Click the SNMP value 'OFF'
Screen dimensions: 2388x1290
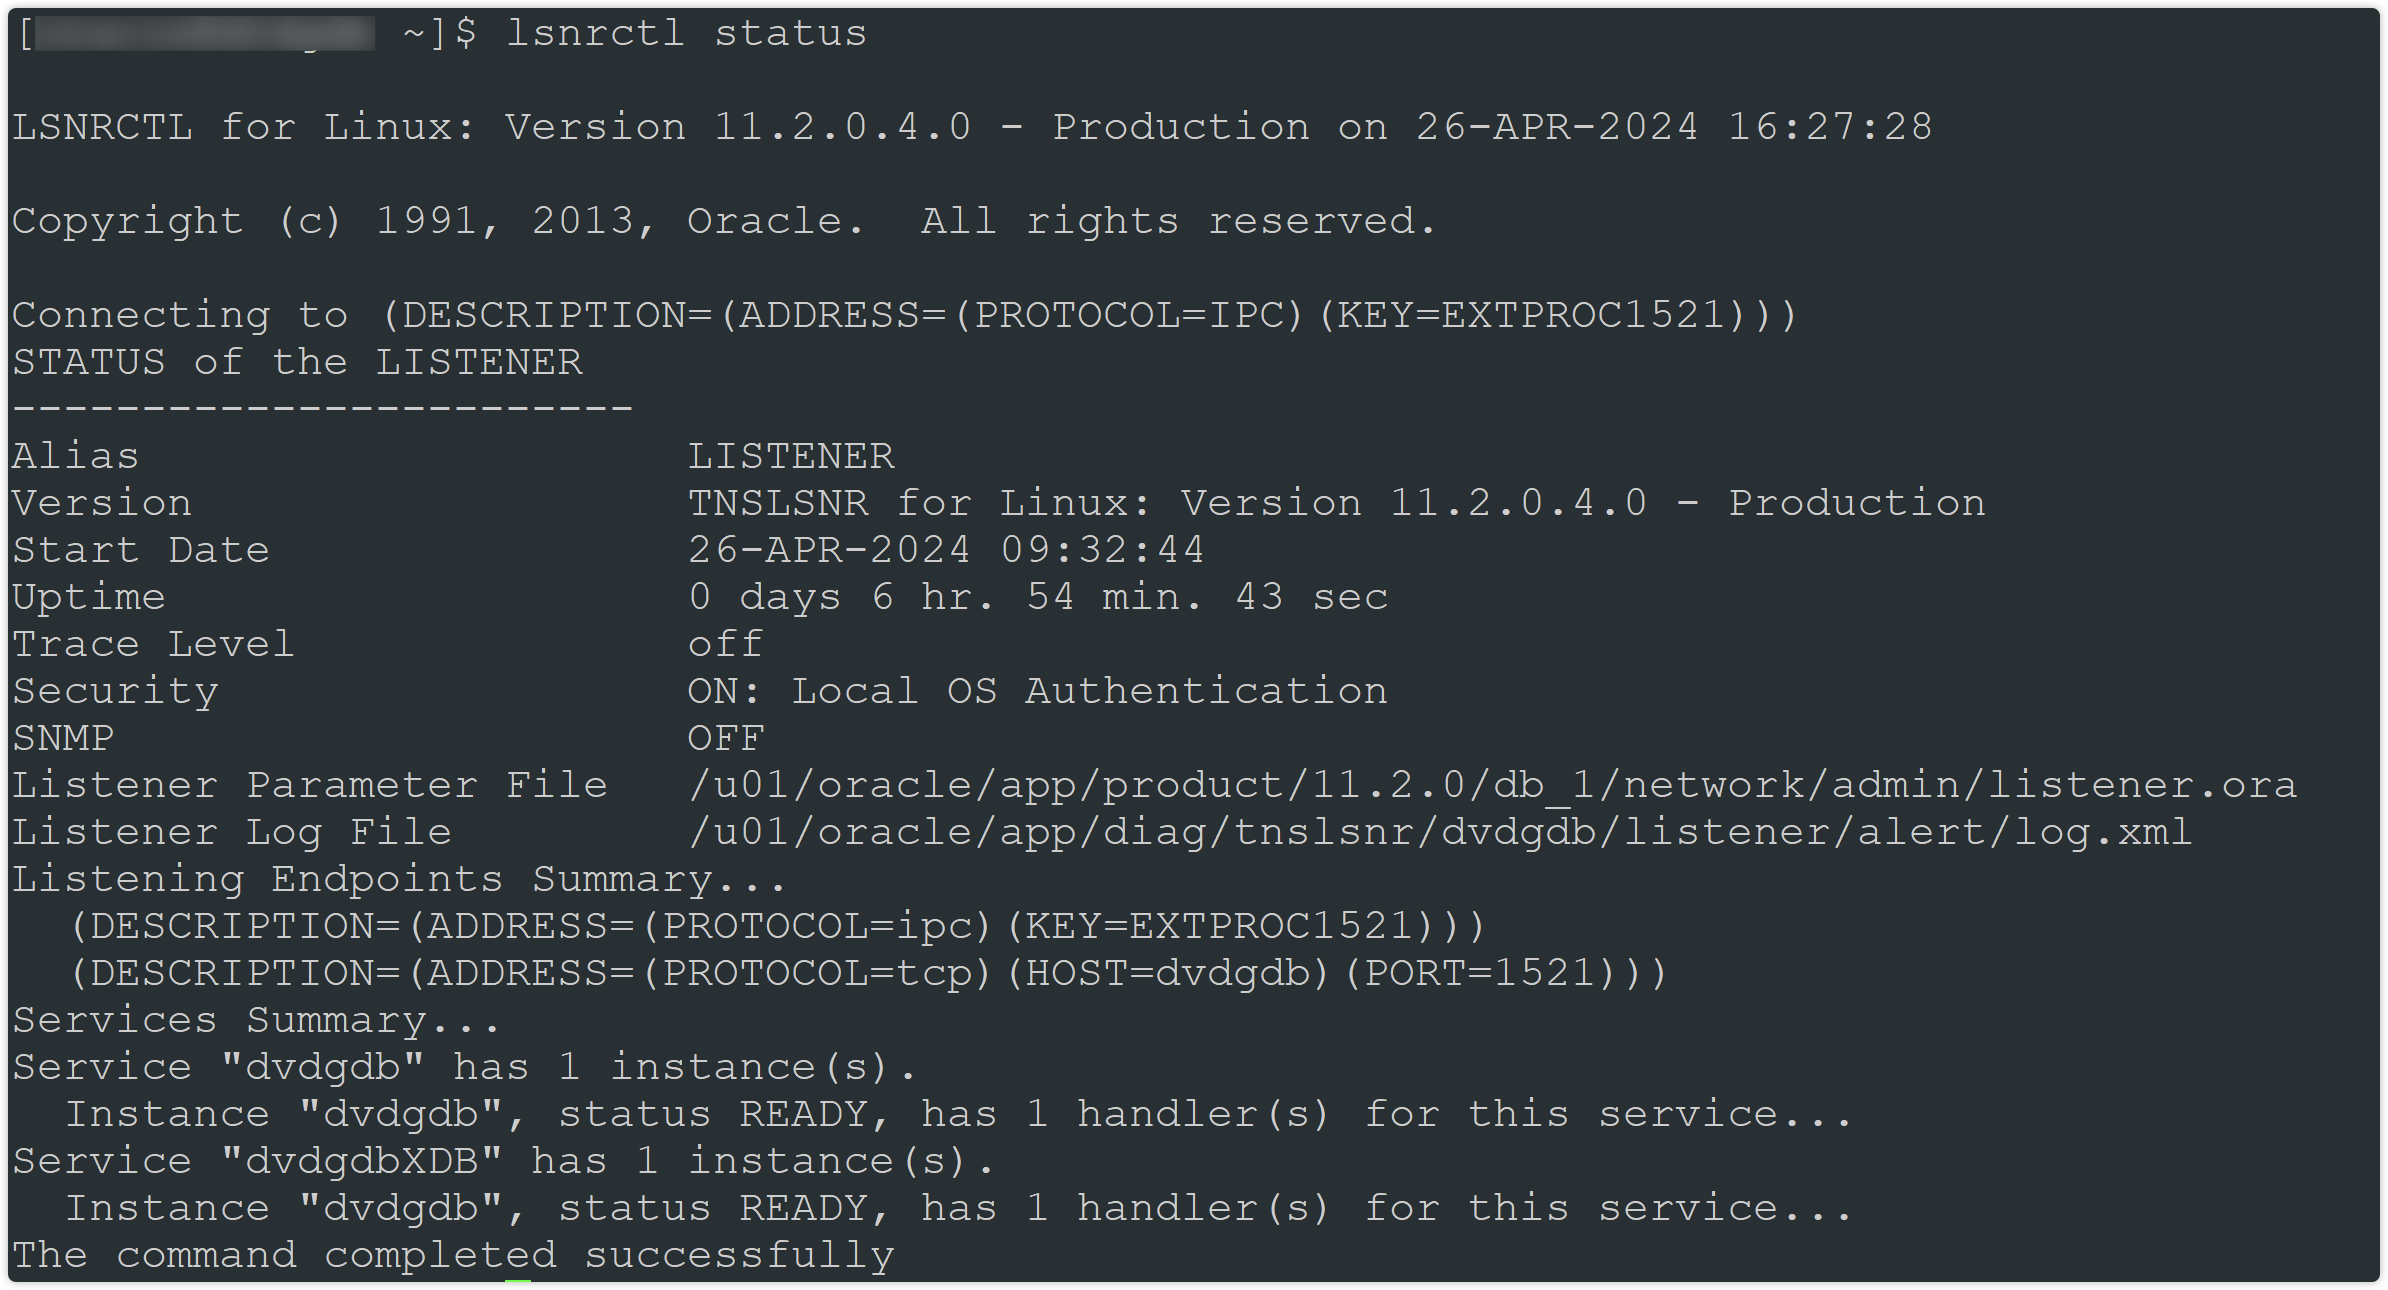(x=725, y=738)
